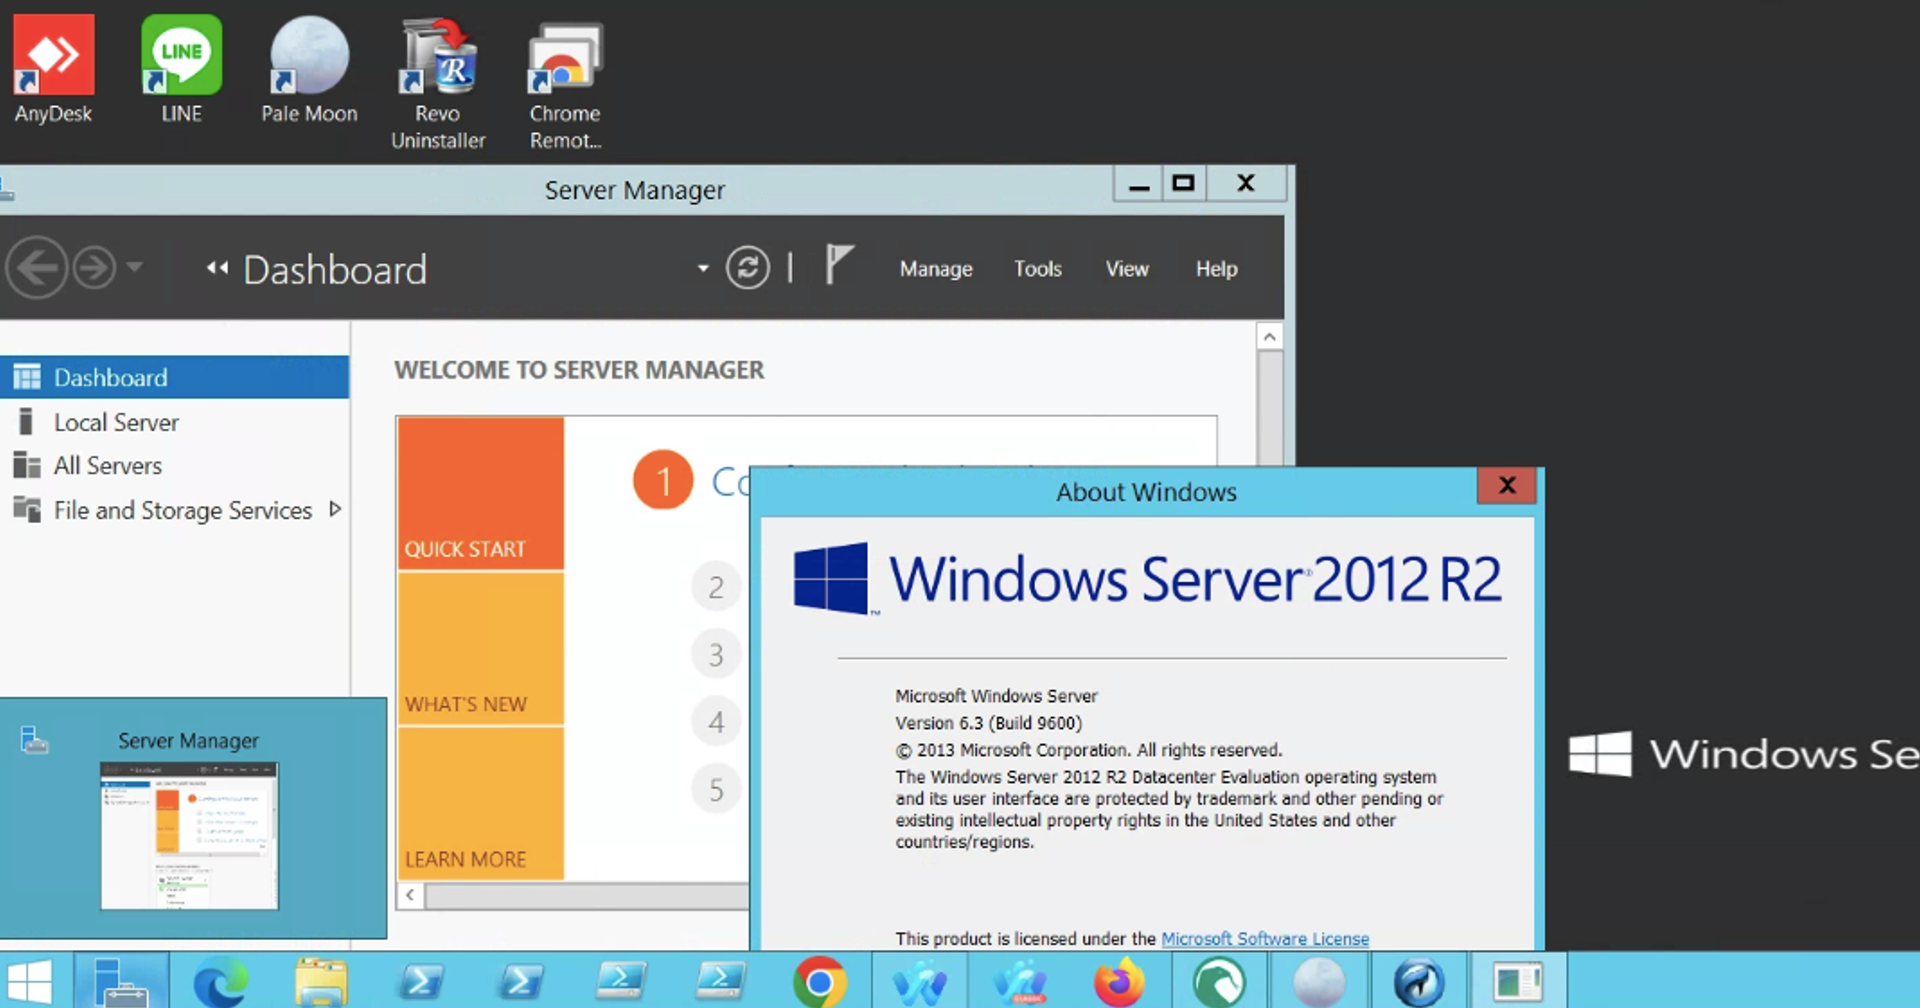1920x1008 pixels.
Task: Open Pale Moon browser from desktop
Action: point(309,55)
